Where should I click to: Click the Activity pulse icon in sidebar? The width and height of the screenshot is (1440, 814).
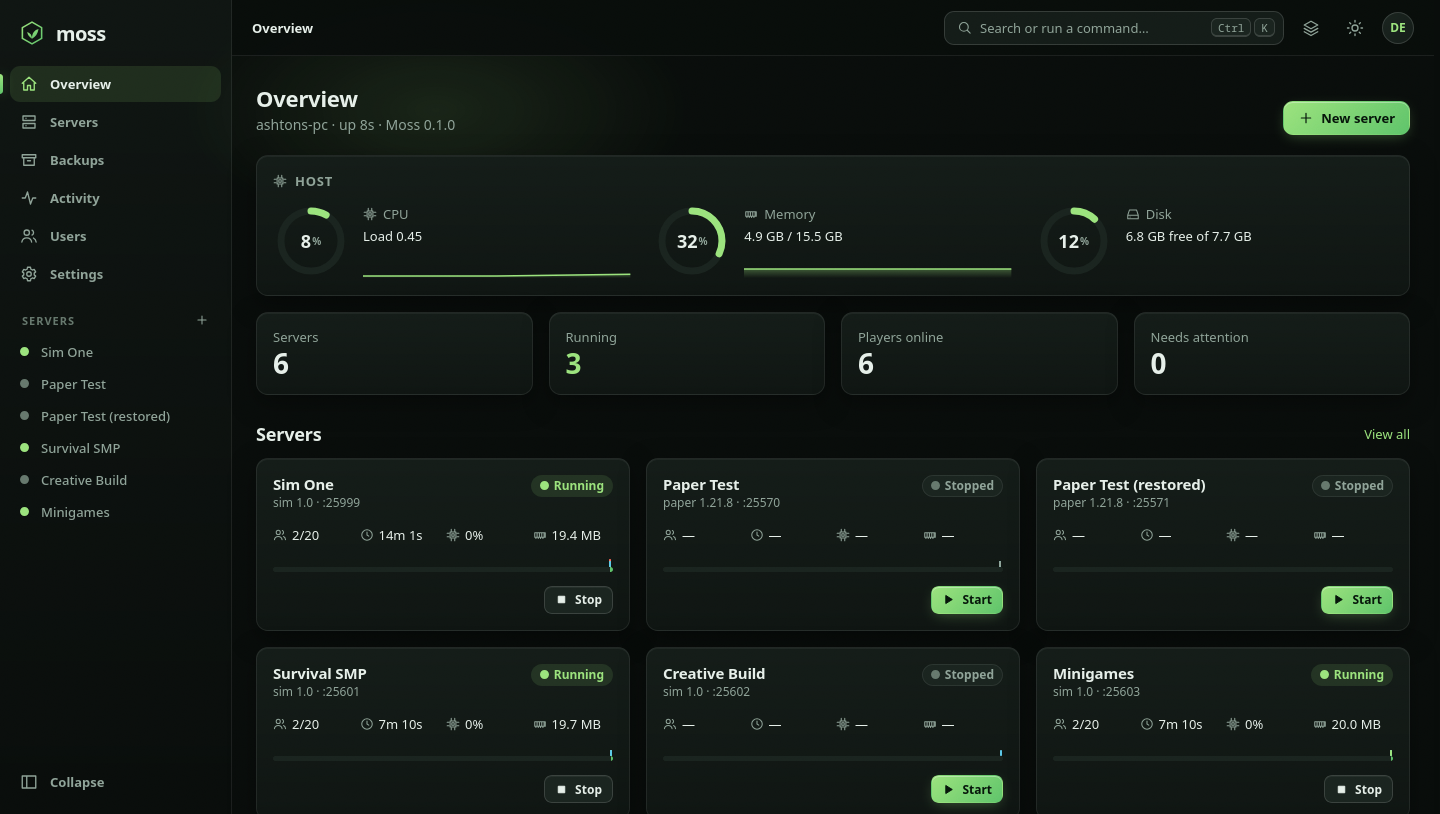click(29, 198)
